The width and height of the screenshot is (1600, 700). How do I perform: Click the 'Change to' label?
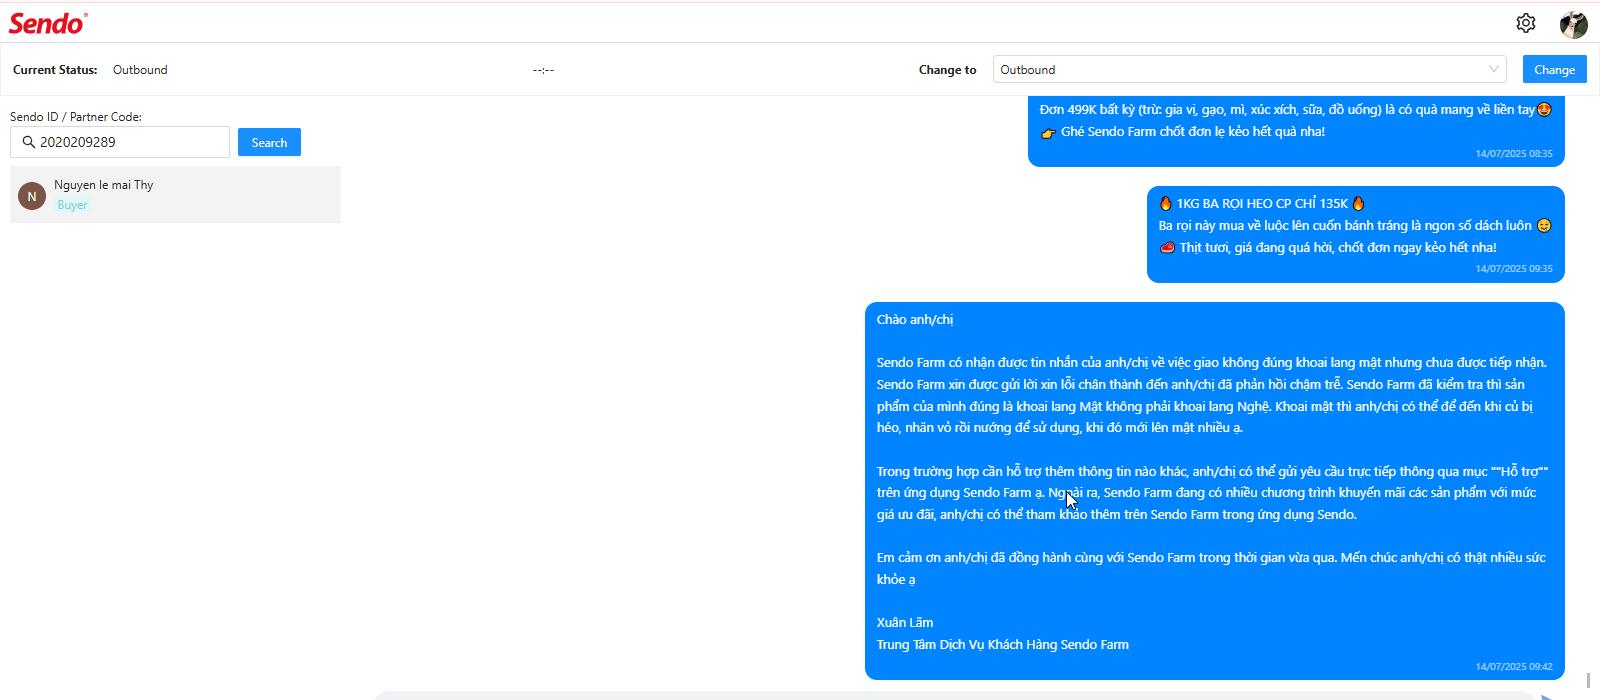tap(948, 70)
